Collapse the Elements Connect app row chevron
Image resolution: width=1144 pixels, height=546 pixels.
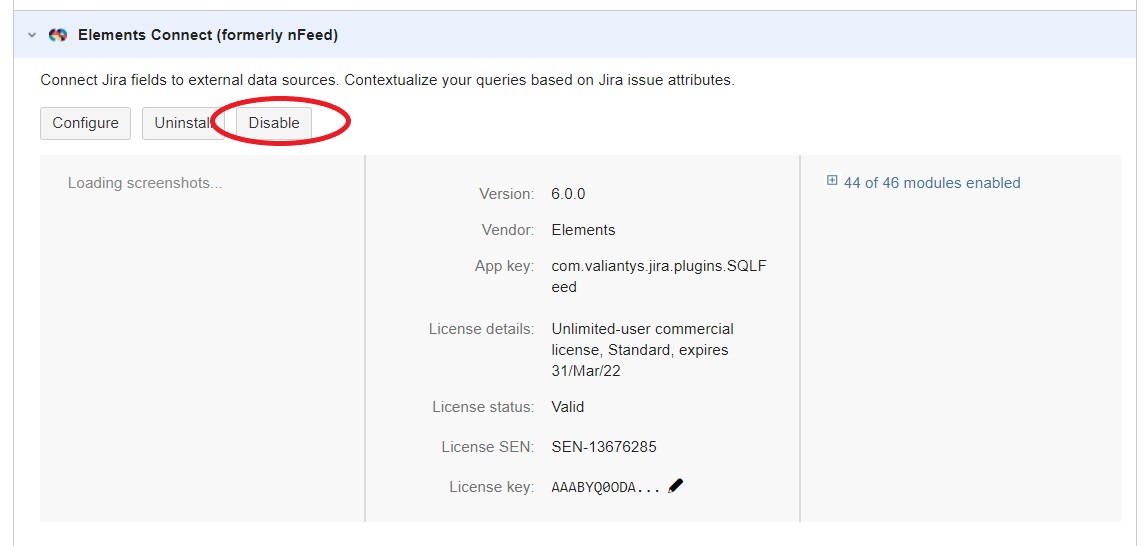click(x=32, y=35)
